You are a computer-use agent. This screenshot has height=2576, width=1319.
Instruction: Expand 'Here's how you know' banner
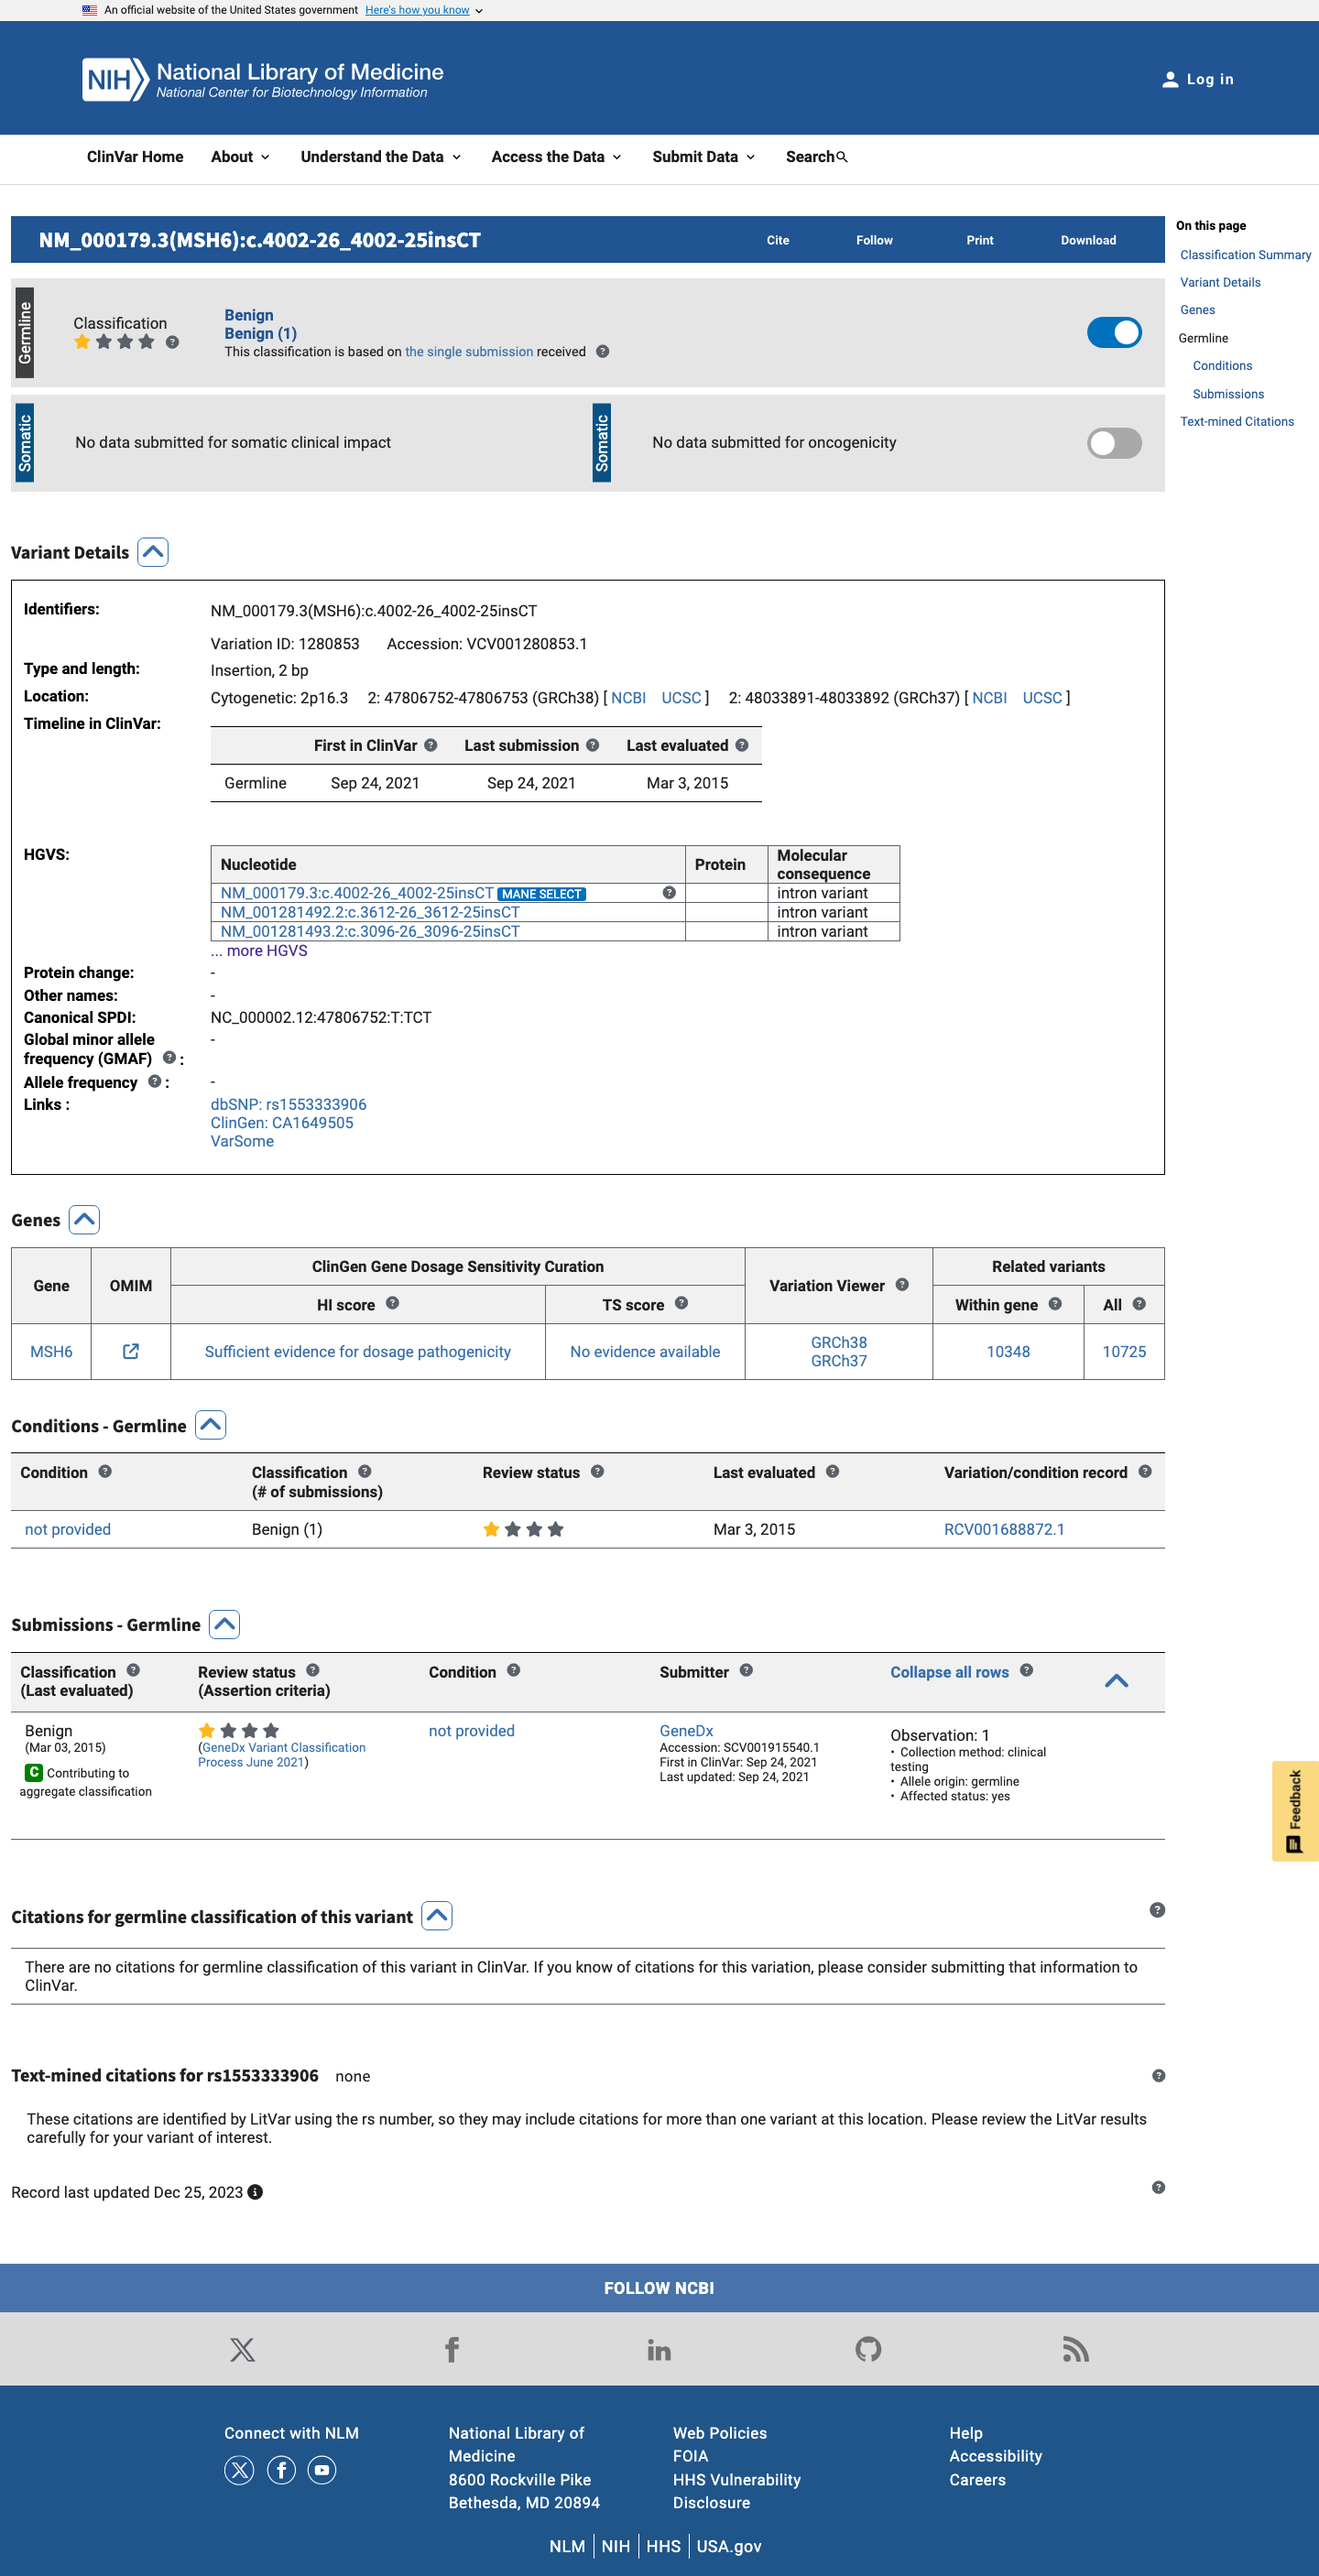[x=424, y=10]
